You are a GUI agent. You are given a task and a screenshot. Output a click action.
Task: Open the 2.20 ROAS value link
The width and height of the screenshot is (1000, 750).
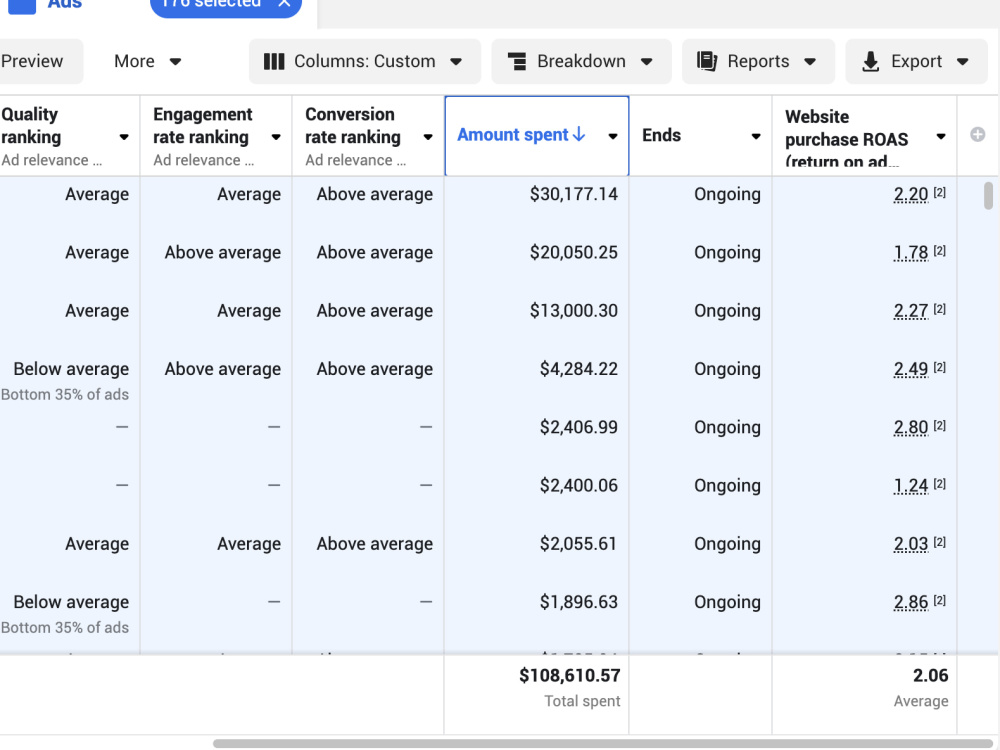point(910,194)
